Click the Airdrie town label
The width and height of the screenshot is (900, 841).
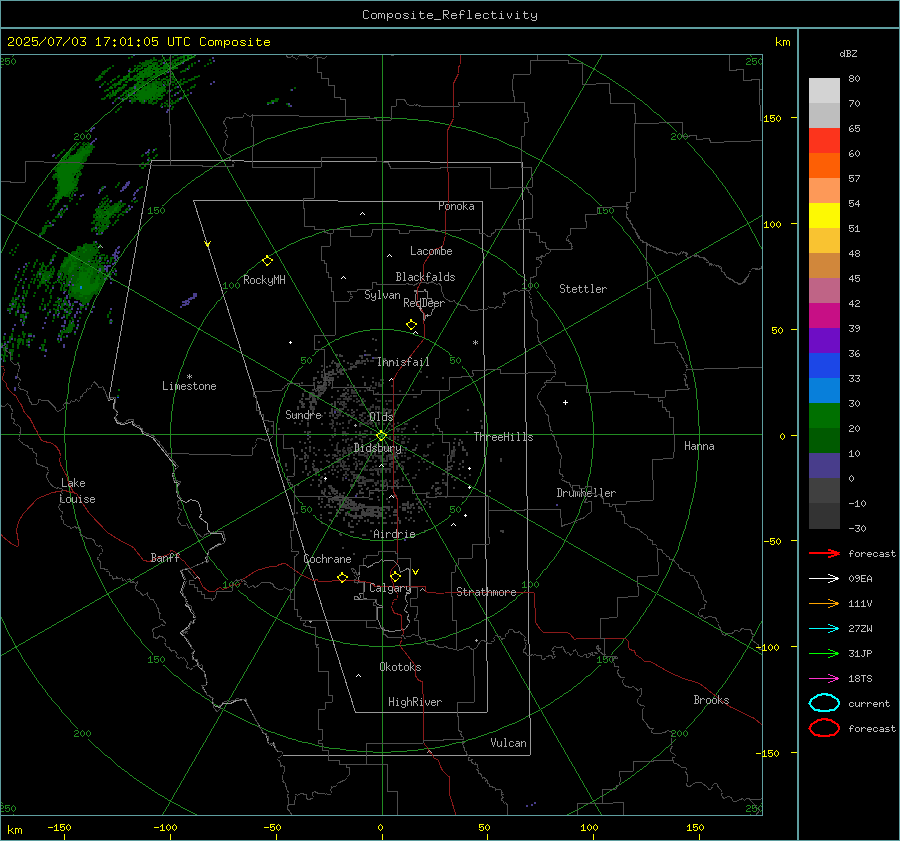tap(394, 534)
